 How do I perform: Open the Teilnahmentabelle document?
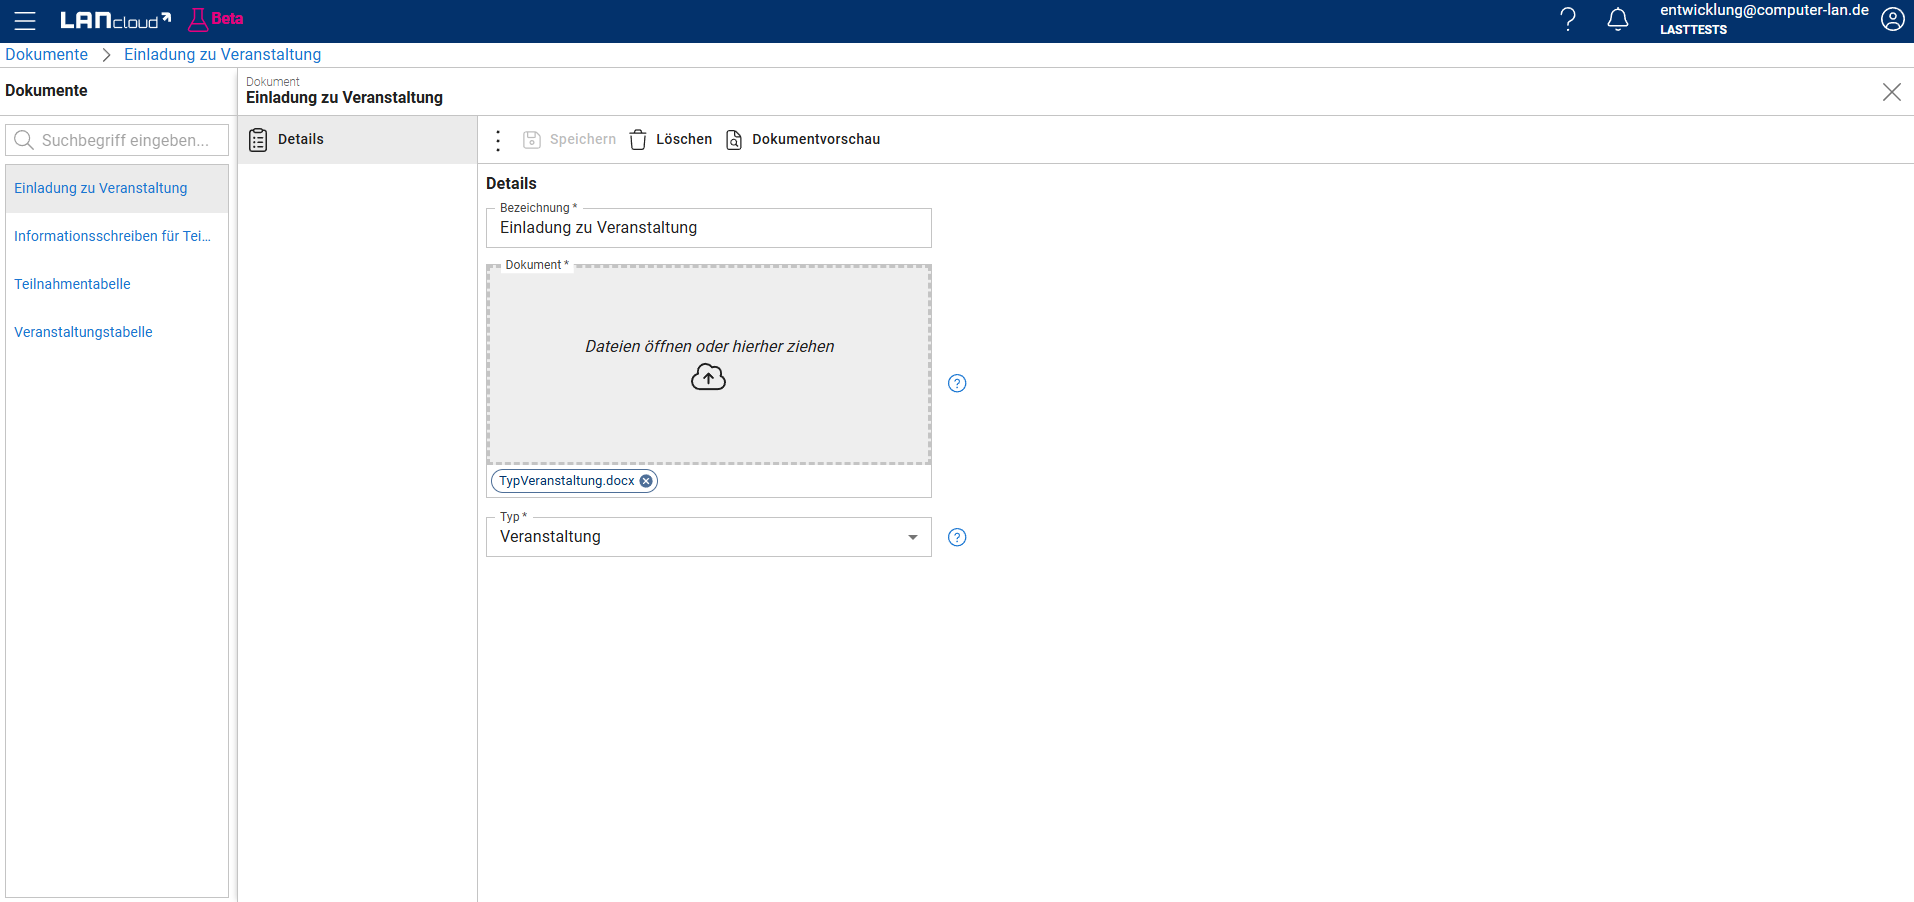pos(72,284)
